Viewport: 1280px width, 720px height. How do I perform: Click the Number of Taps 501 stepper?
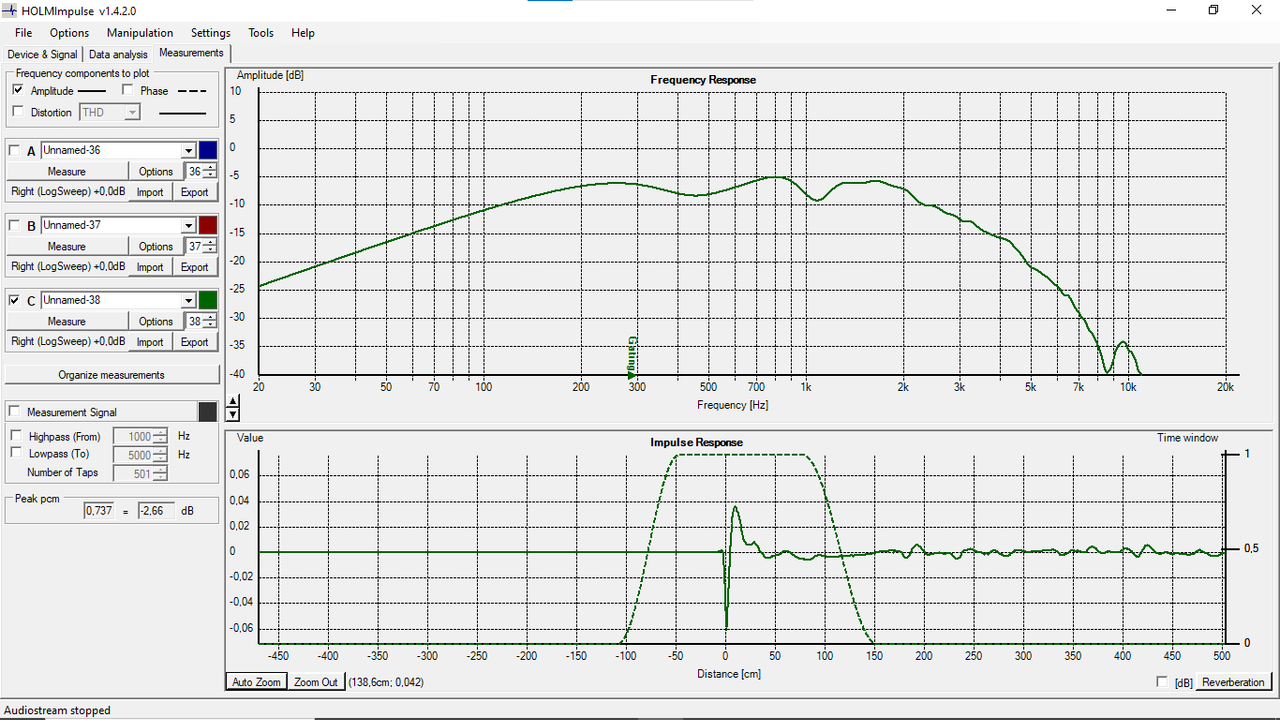160,474
